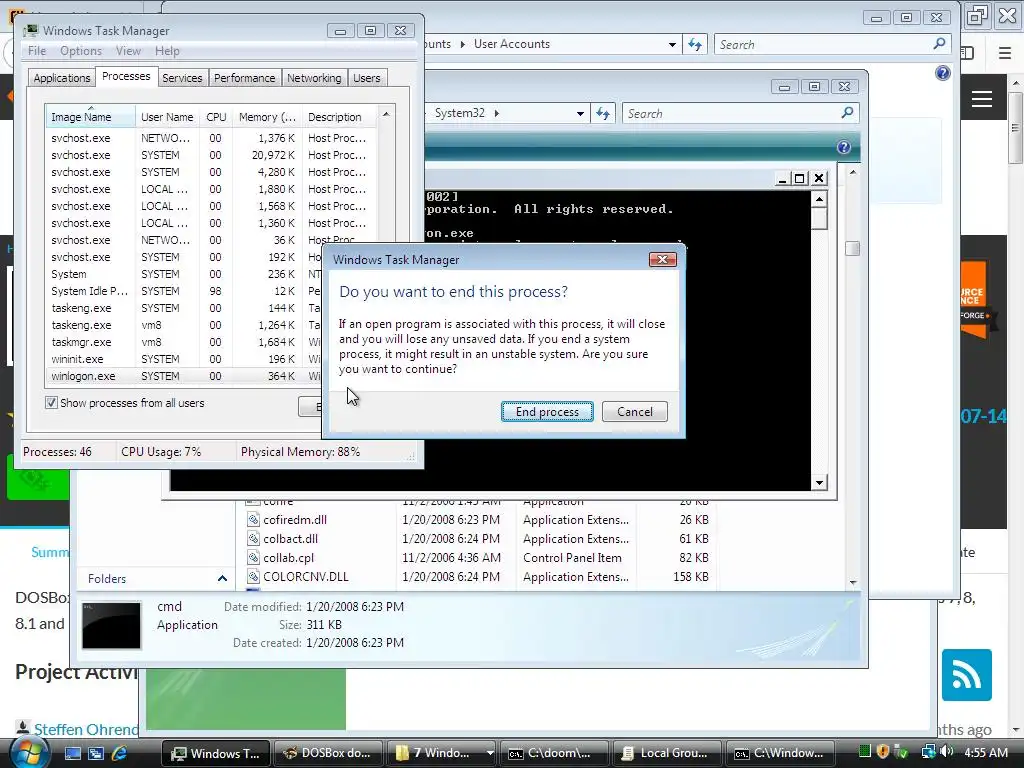Select the System Idle Process row
This screenshot has width=1024, height=768.
[x=183, y=291]
